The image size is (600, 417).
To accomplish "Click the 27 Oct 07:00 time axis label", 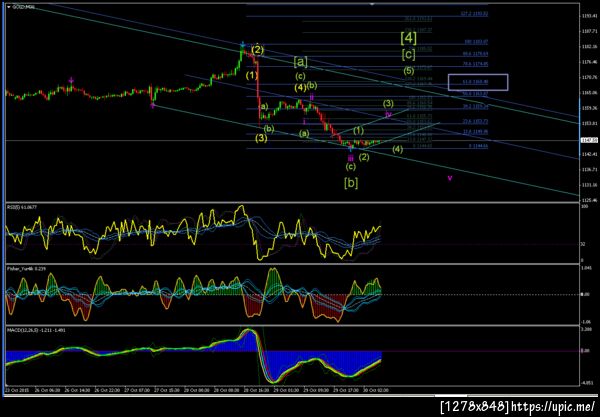I will pos(139,391).
